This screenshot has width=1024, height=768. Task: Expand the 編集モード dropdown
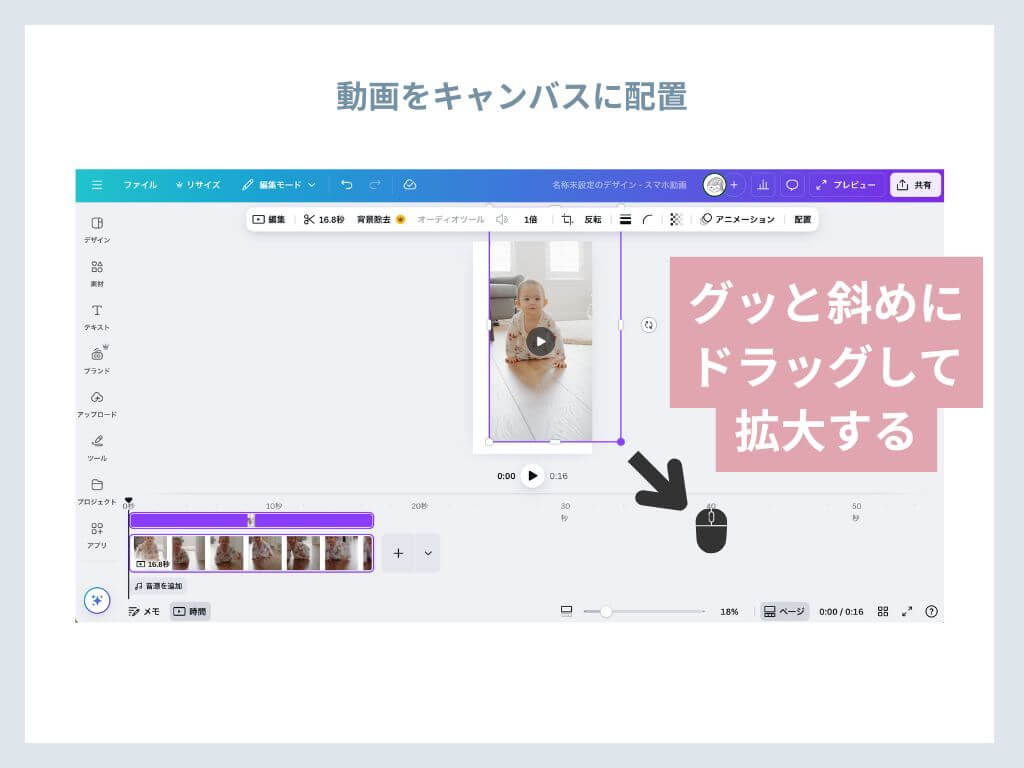tap(279, 185)
